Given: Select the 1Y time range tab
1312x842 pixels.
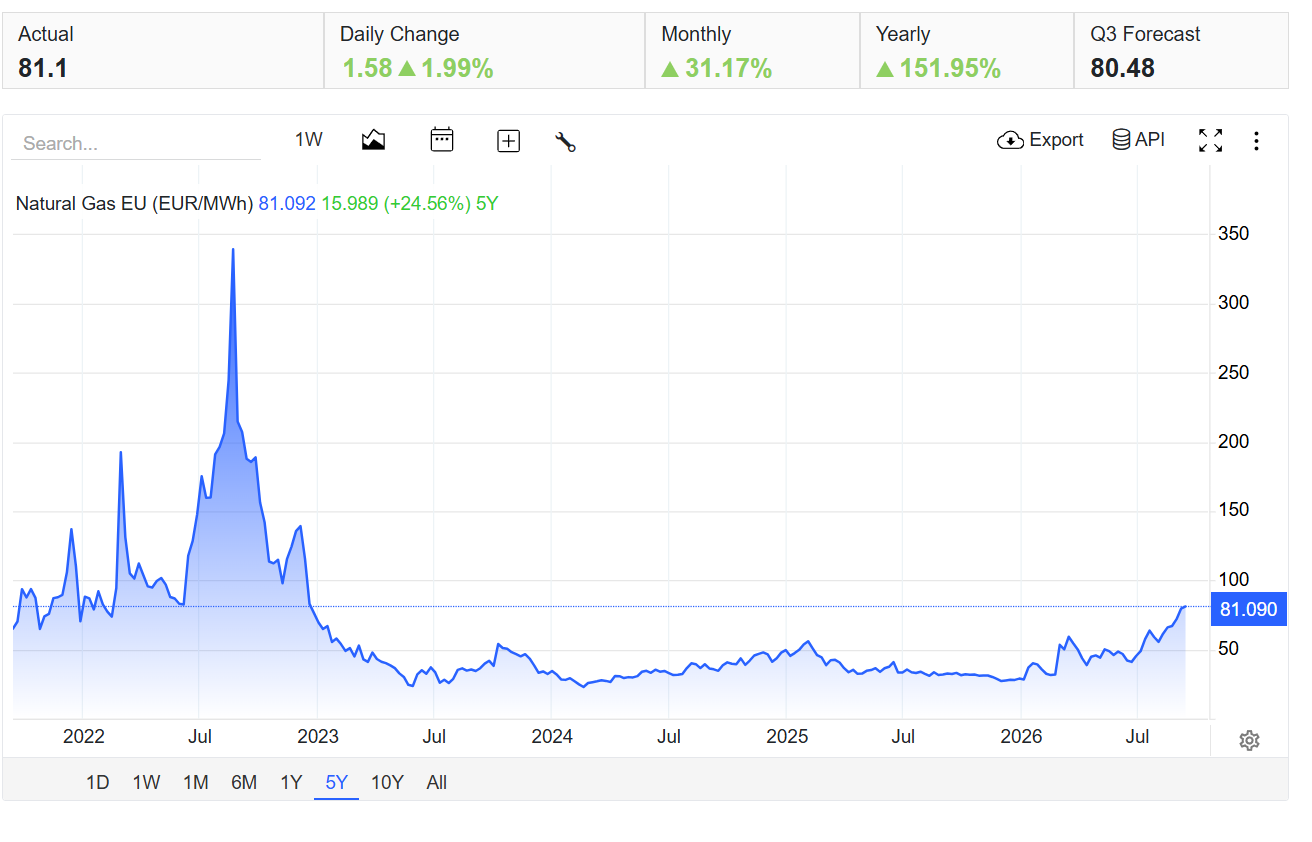Looking at the screenshot, I should click(x=290, y=783).
